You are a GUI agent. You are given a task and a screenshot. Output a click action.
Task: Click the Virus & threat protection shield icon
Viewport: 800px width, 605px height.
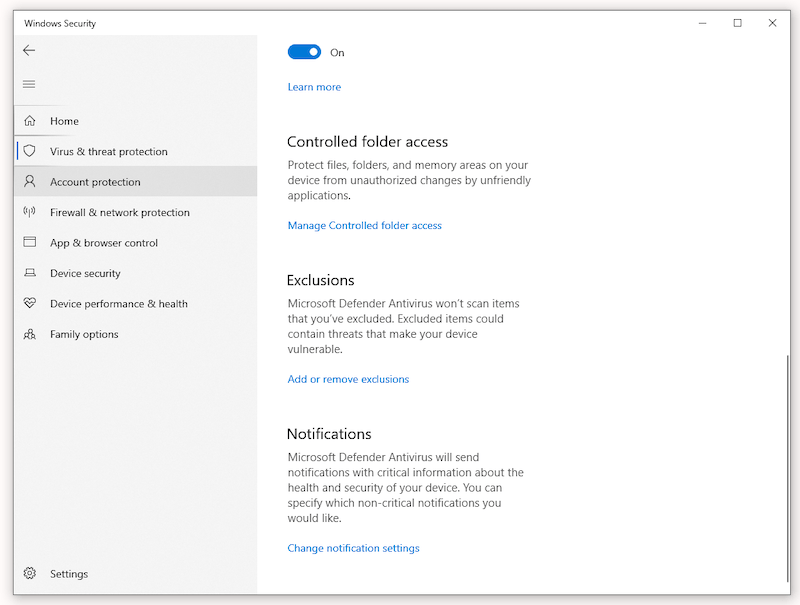[30, 151]
